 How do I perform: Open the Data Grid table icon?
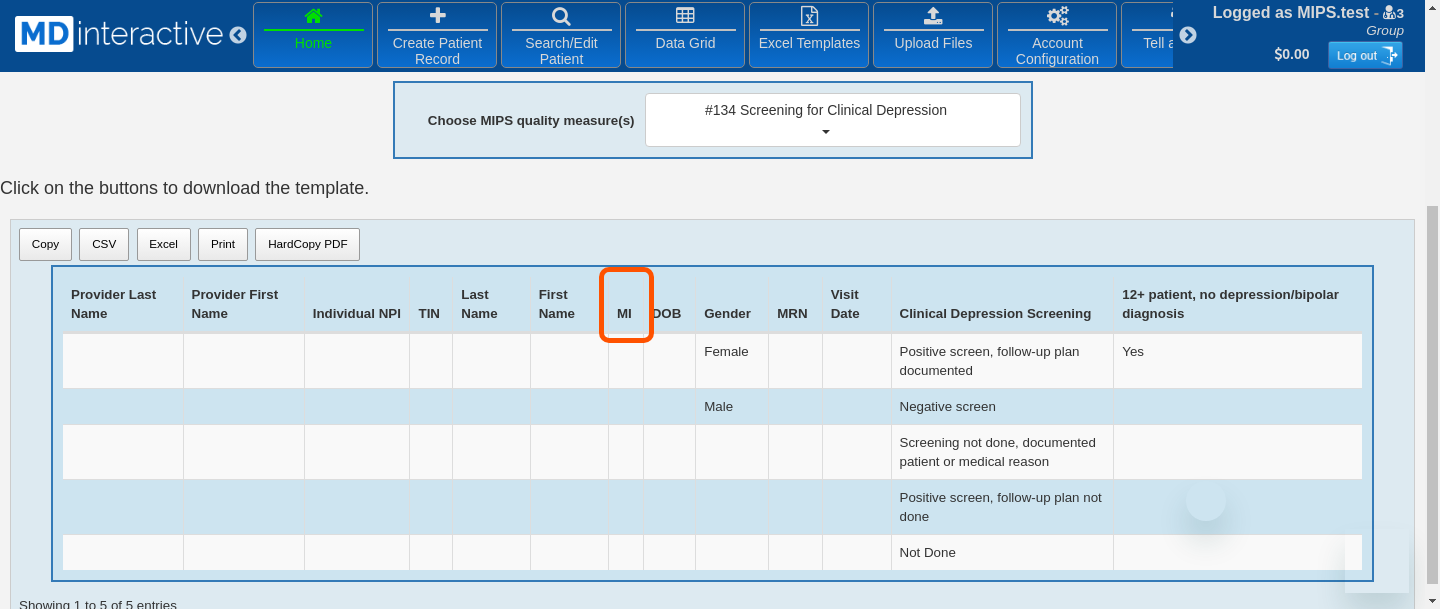(685, 16)
